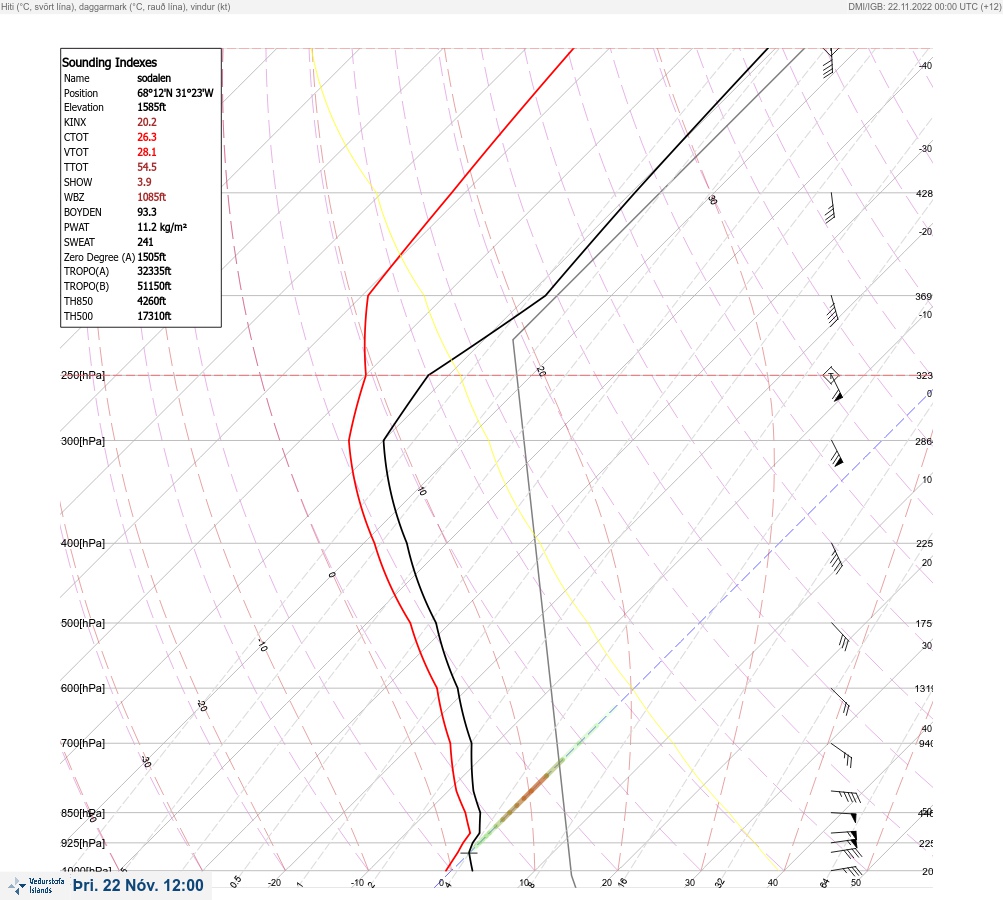1003x900 pixels.
Task: Click the 250[hPa] pressure level label
Action: coord(83,375)
